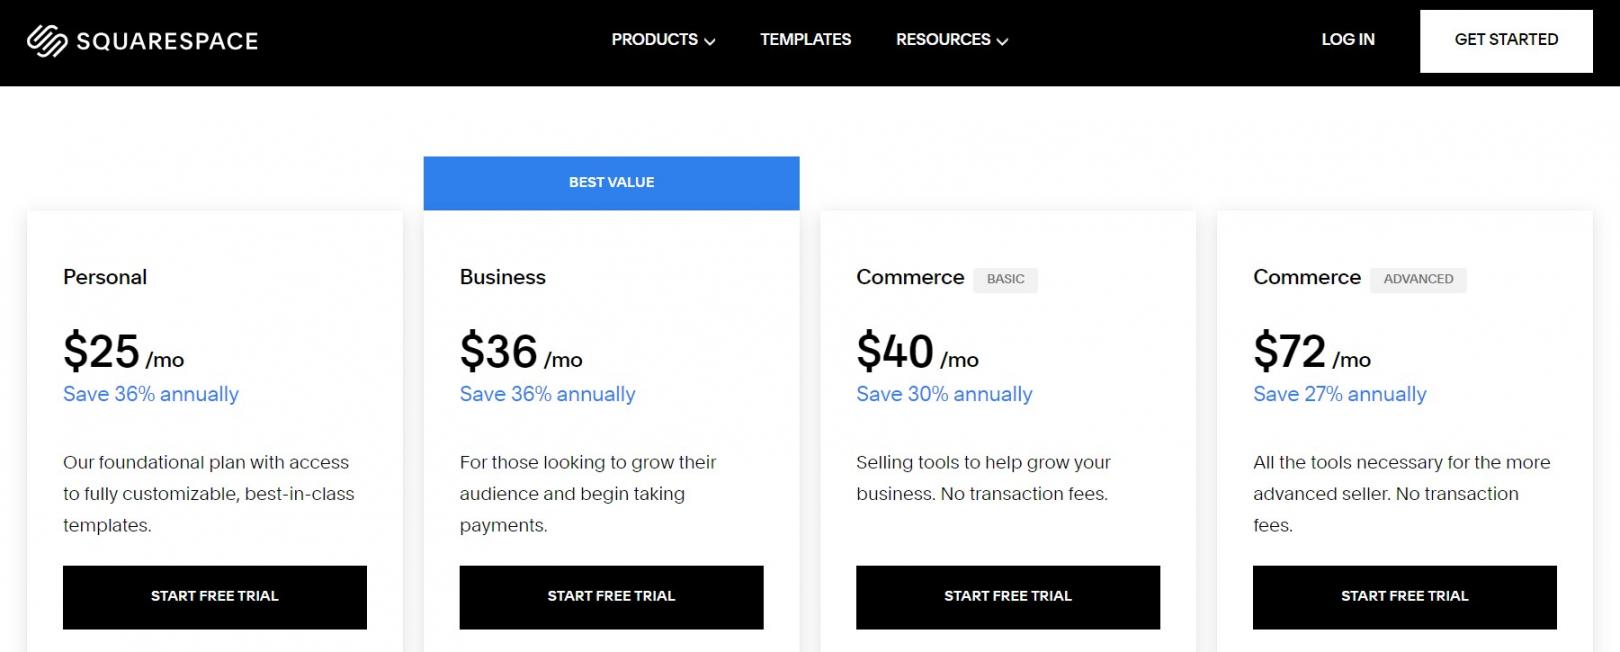Click the Save 30% annually link

[x=944, y=394]
